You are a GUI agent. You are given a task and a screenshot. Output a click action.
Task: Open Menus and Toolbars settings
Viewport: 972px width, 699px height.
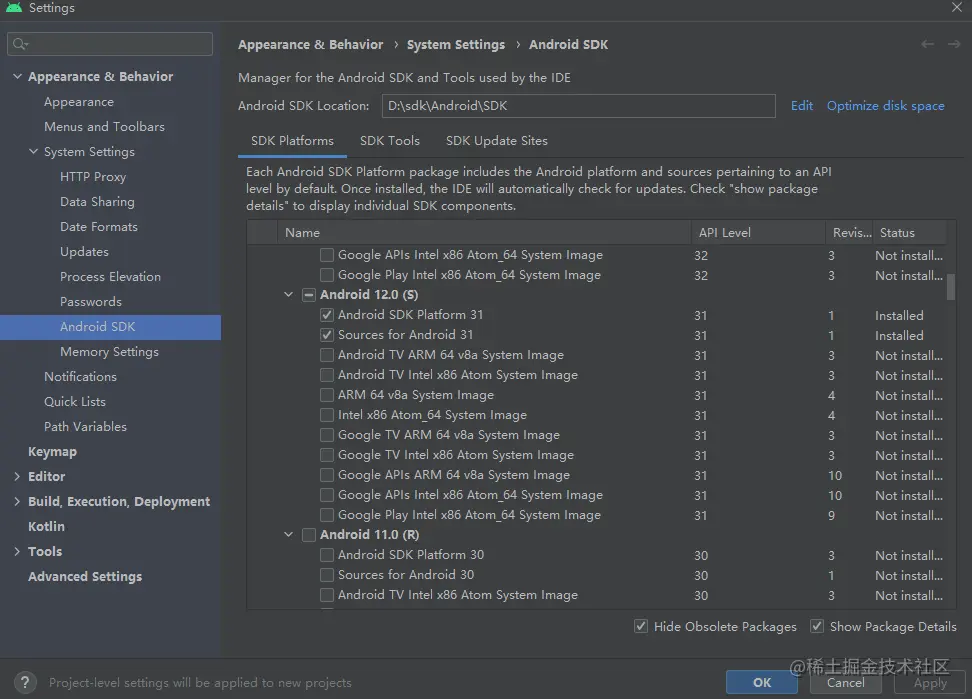pyautogui.click(x=104, y=126)
